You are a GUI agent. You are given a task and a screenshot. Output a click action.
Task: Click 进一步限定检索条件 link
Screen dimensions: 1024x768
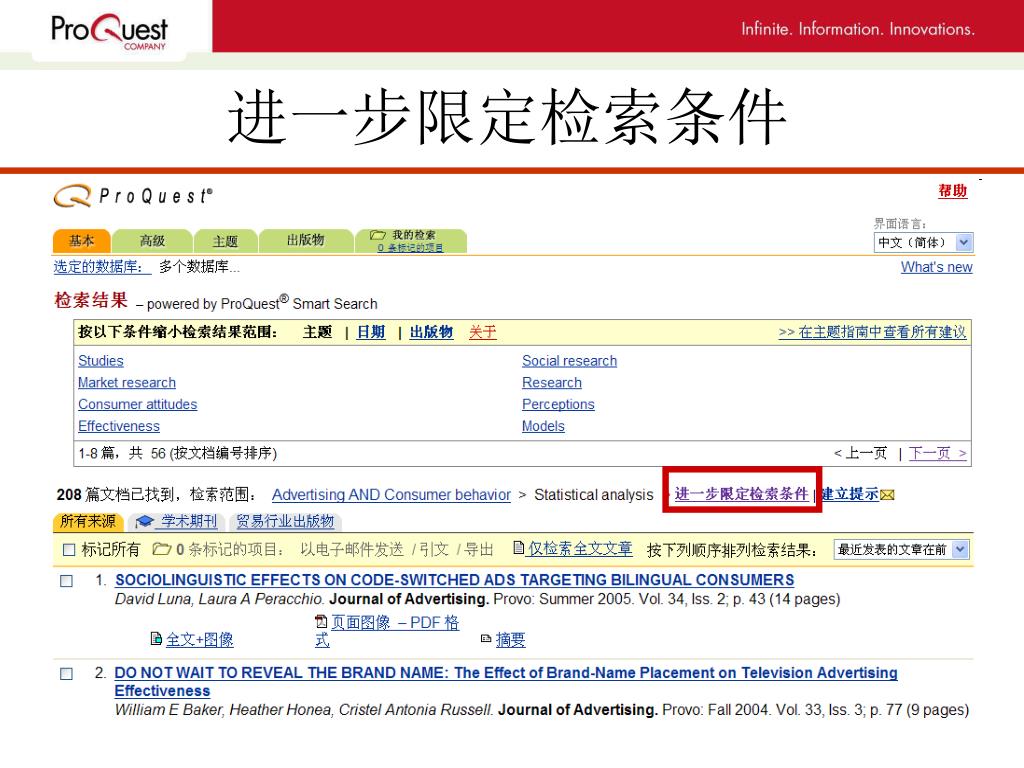741,494
